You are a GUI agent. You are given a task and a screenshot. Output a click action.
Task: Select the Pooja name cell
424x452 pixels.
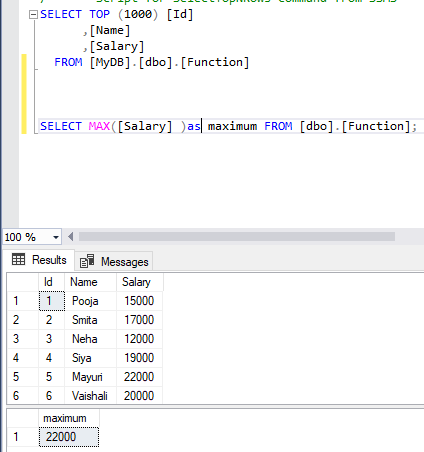90,301
